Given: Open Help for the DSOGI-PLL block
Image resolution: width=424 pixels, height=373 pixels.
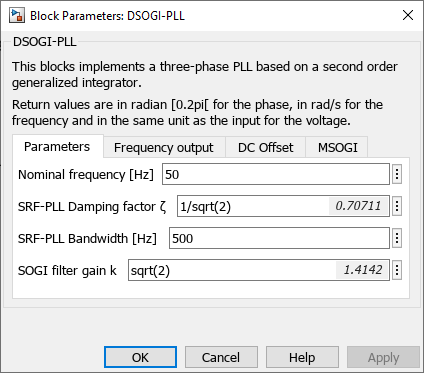Looking at the screenshot, I should tap(302, 357).
